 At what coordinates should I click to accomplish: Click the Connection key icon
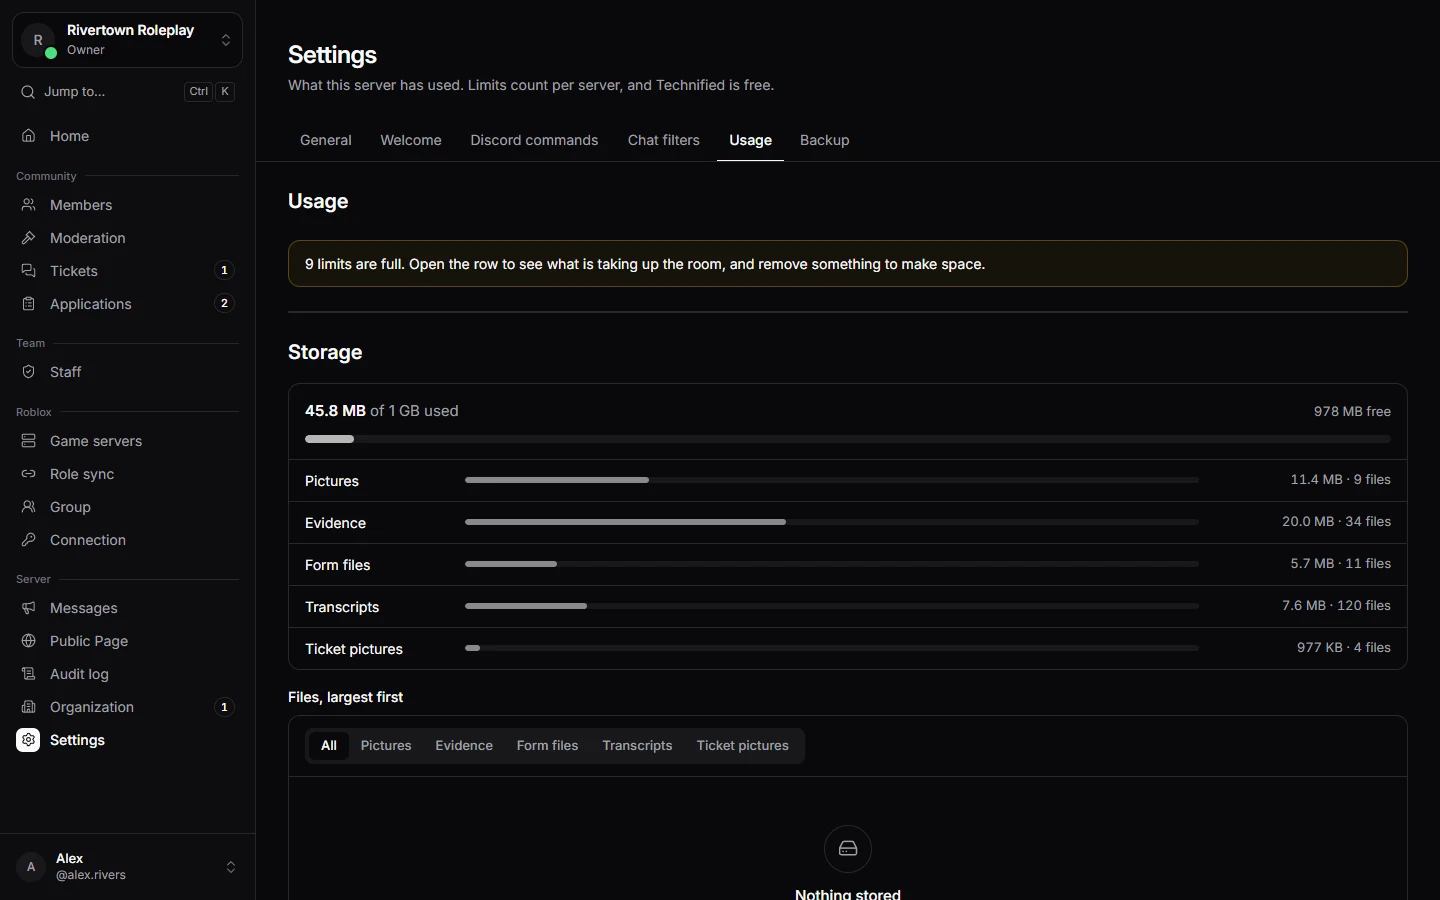(29, 540)
